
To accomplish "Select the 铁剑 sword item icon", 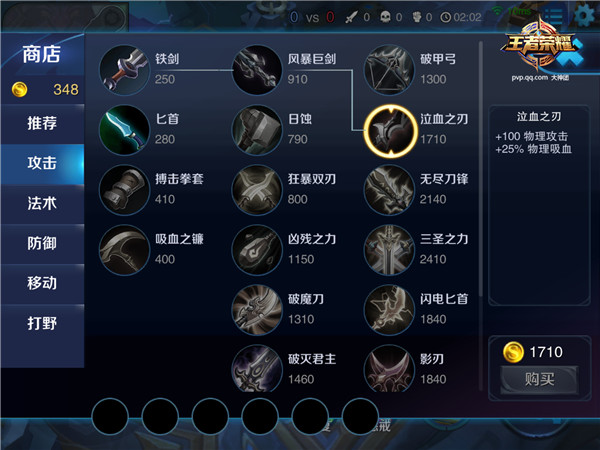I will (x=124, y=70).
